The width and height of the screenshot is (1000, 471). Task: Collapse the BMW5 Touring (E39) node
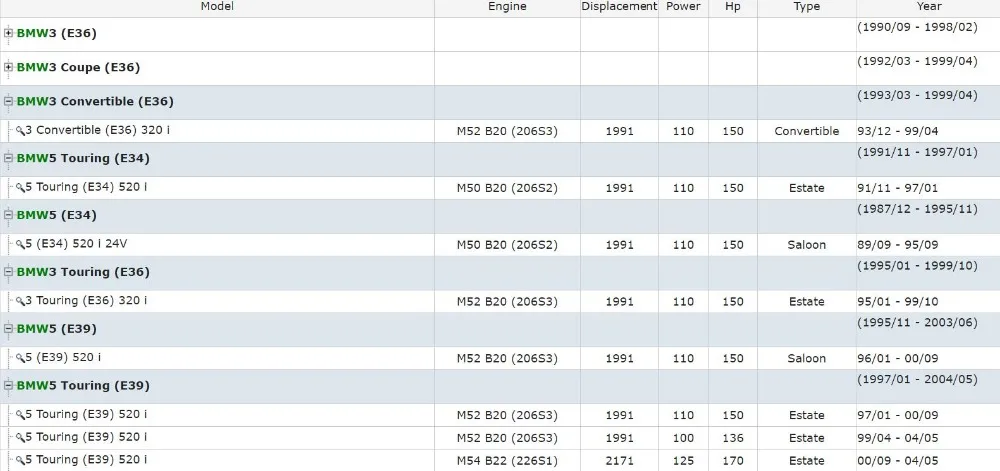(8, 386)
